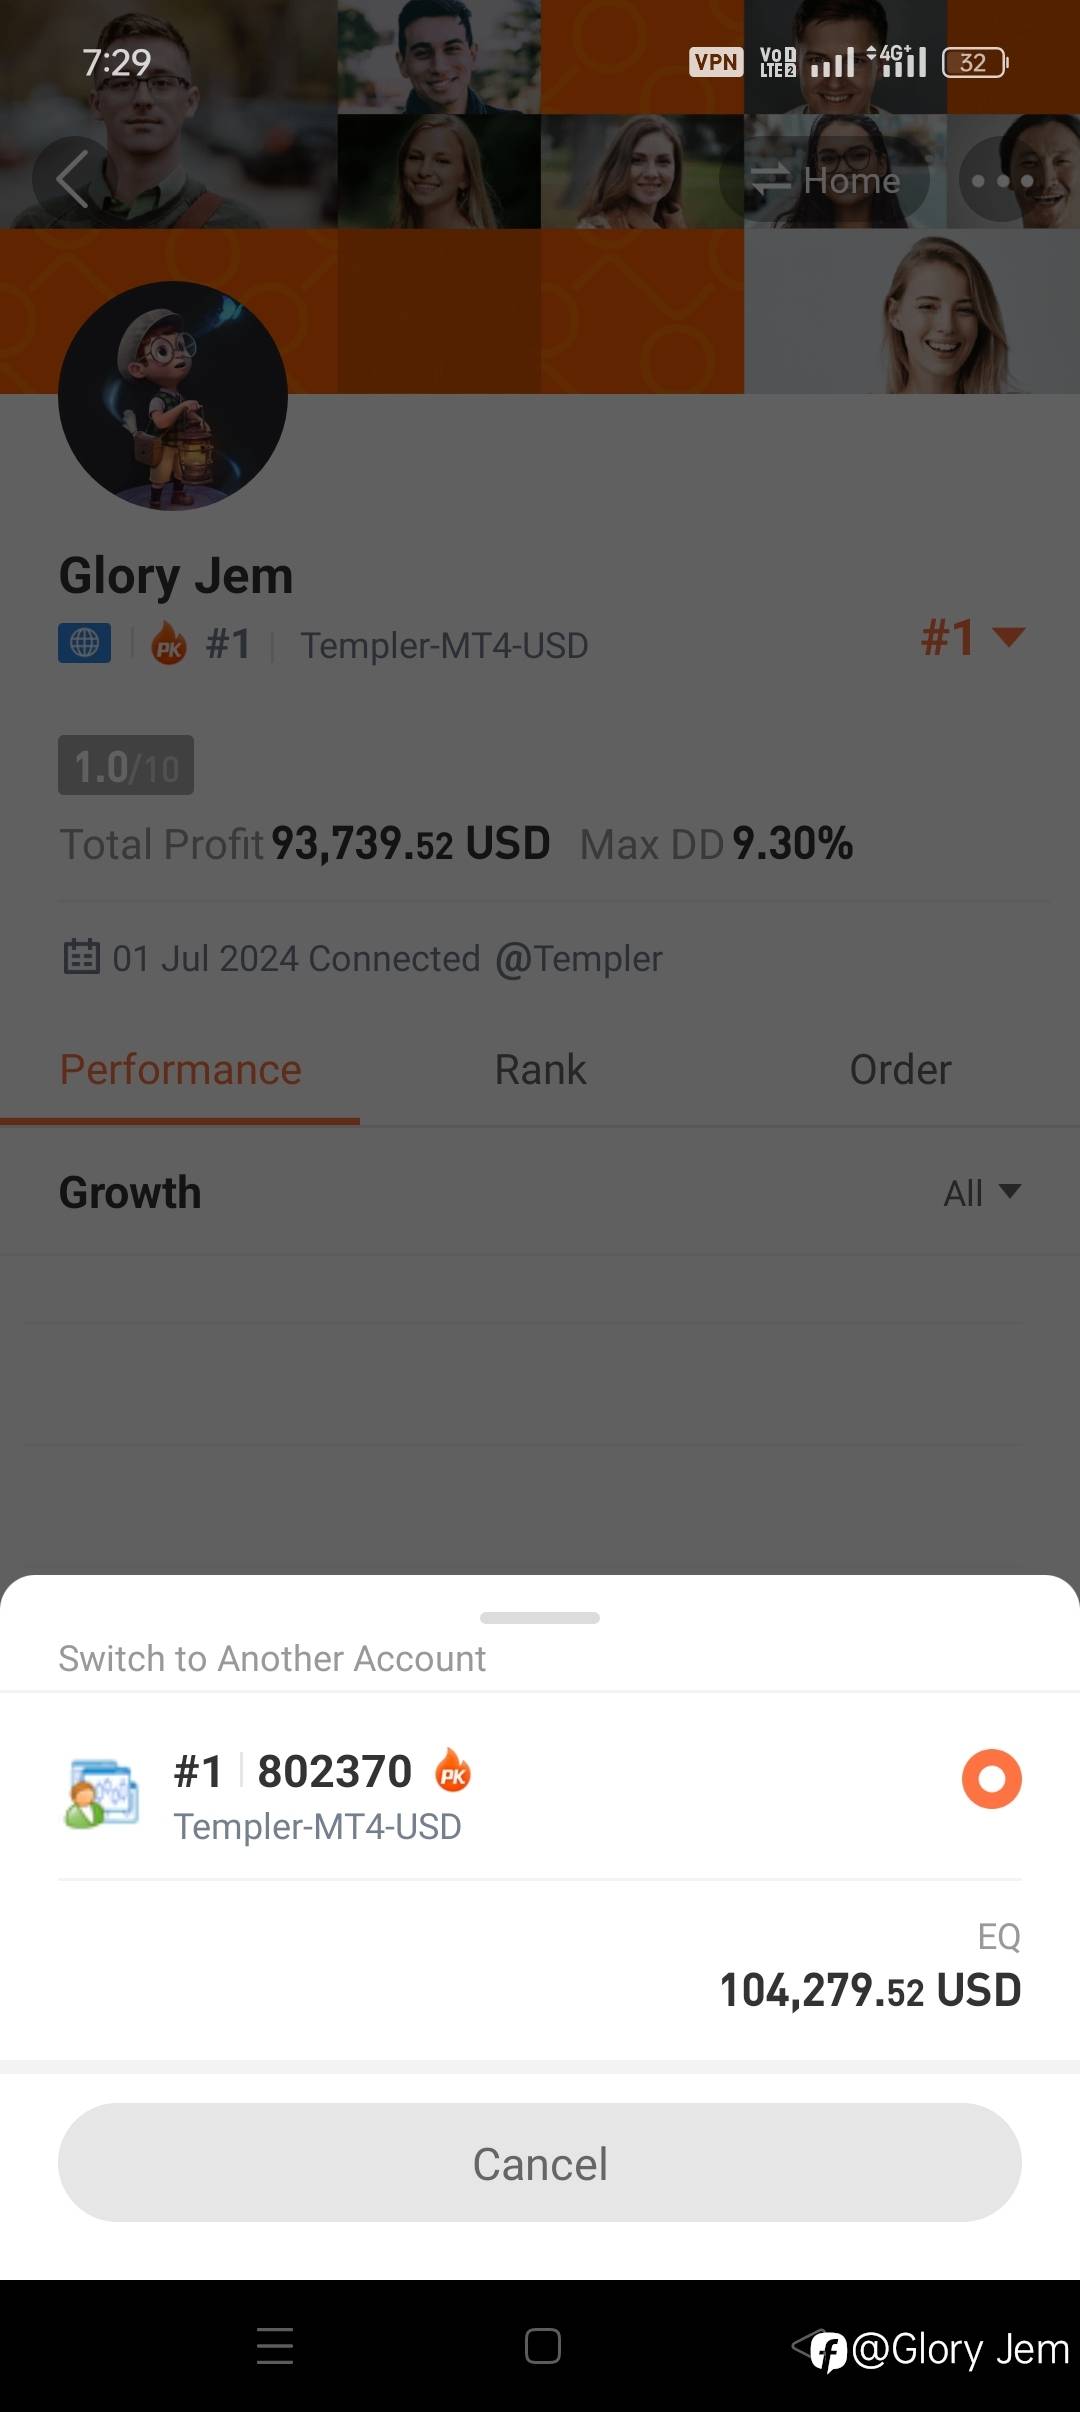Tap the account avatar icon in switch sheet
This screenshot has width=1080, height=2412.
(x=101, y=1795)
